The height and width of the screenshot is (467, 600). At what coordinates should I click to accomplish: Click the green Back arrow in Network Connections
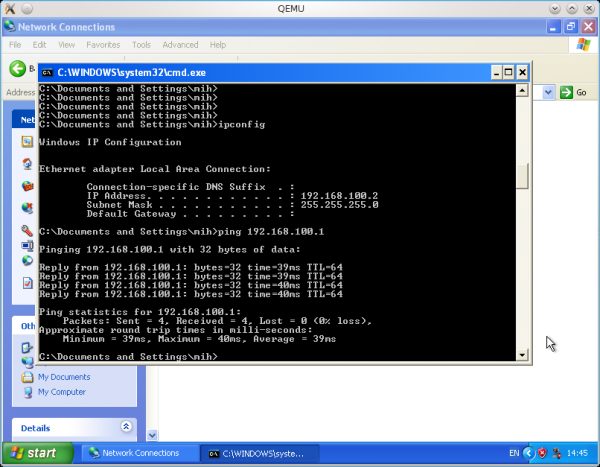click(18, 69)
